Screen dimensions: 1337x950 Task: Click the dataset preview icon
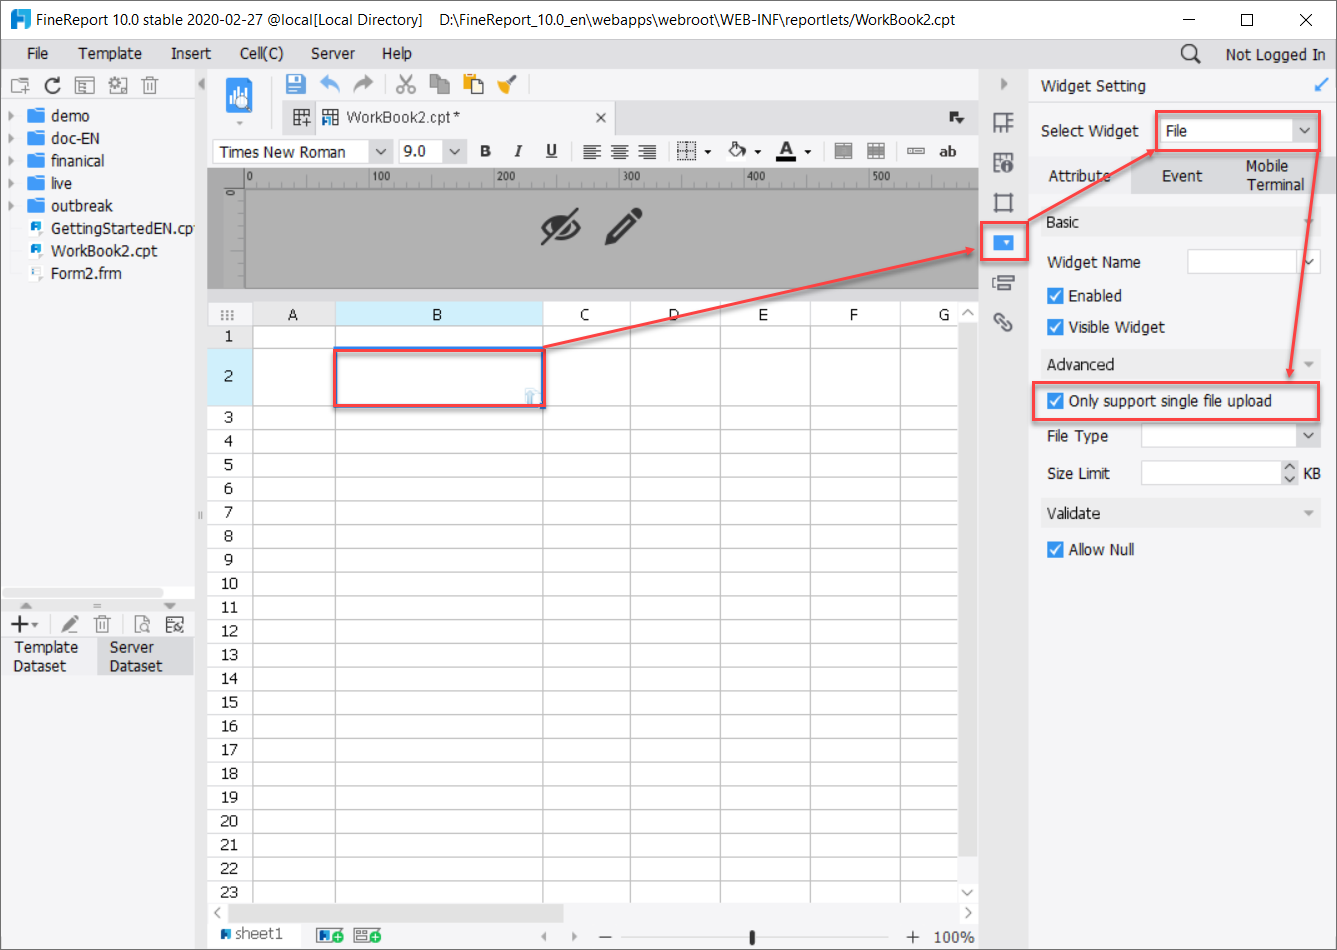tap(142, 624)
